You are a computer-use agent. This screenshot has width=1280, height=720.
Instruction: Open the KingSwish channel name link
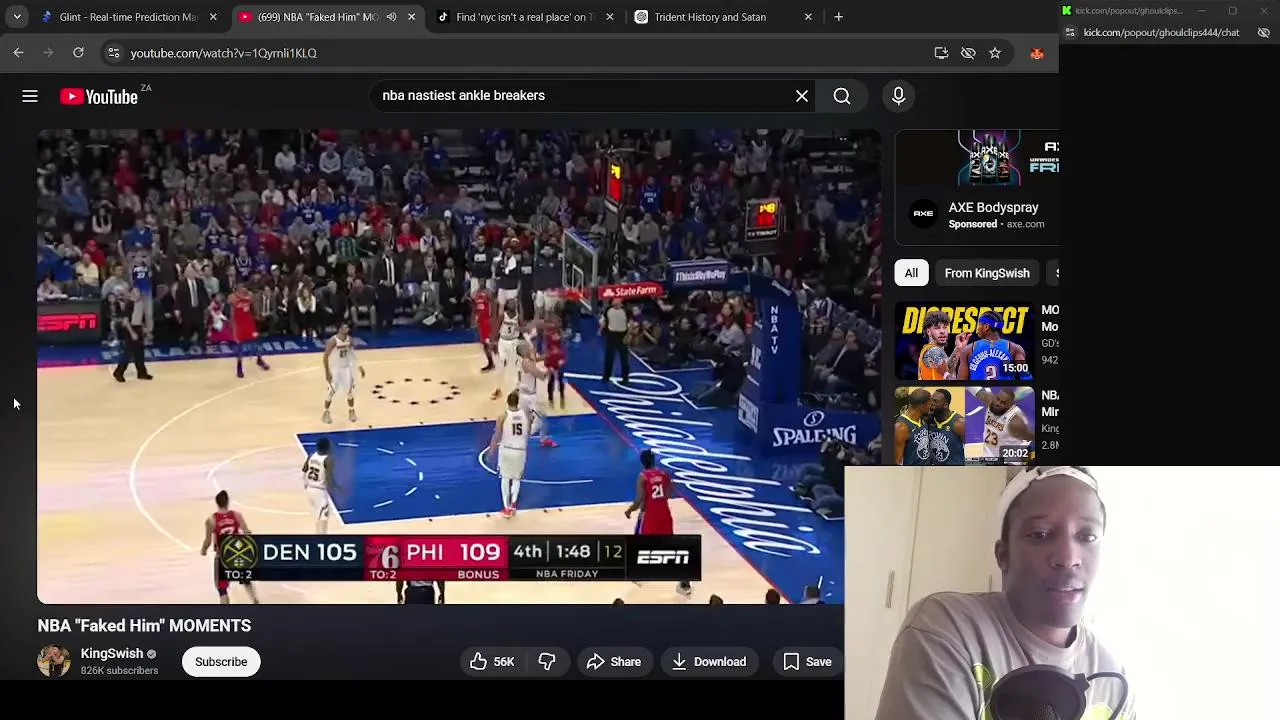coord(112,654)
